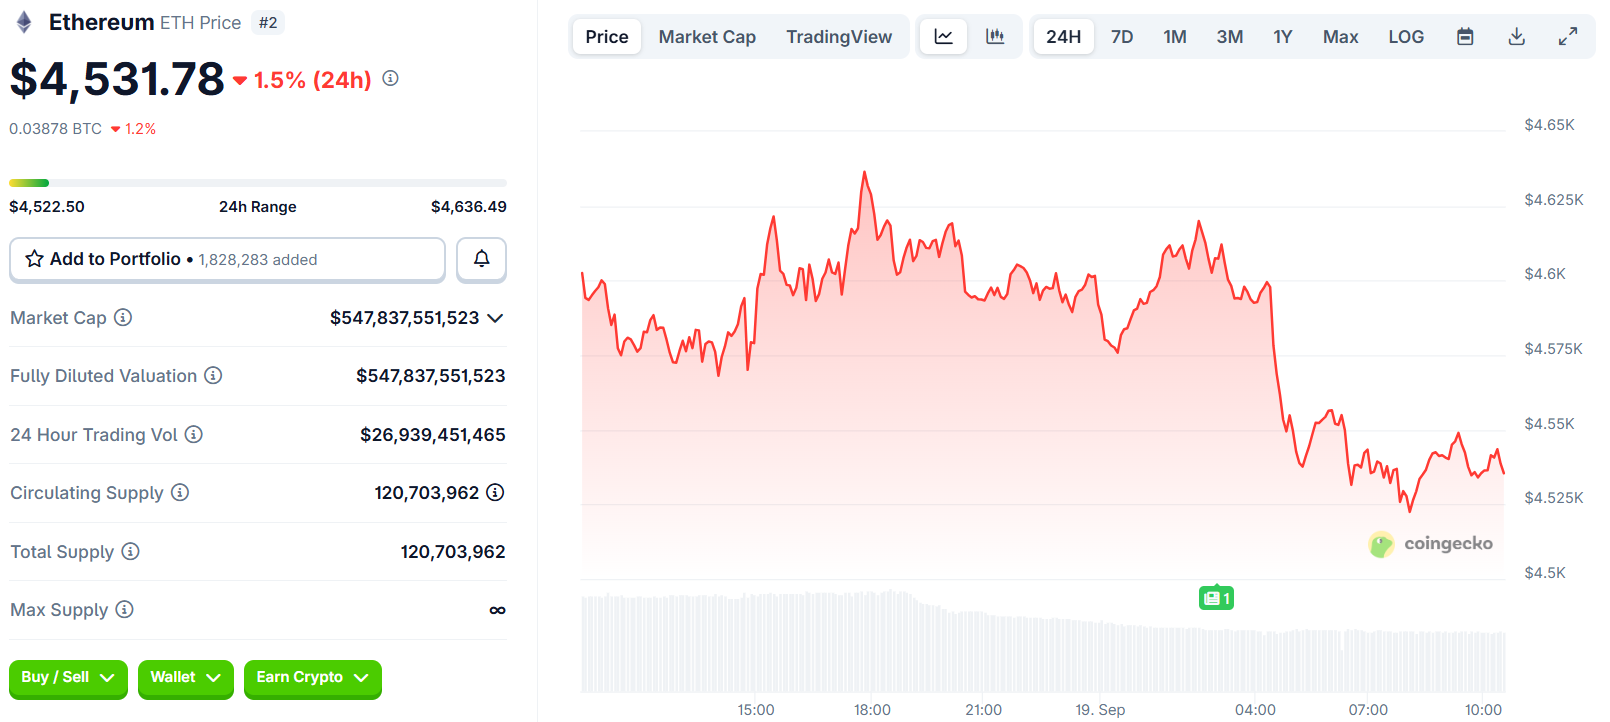The image size is (1610, 722).
Task: Show info icon next to 24h price change
Action: (x=391, y=78)
